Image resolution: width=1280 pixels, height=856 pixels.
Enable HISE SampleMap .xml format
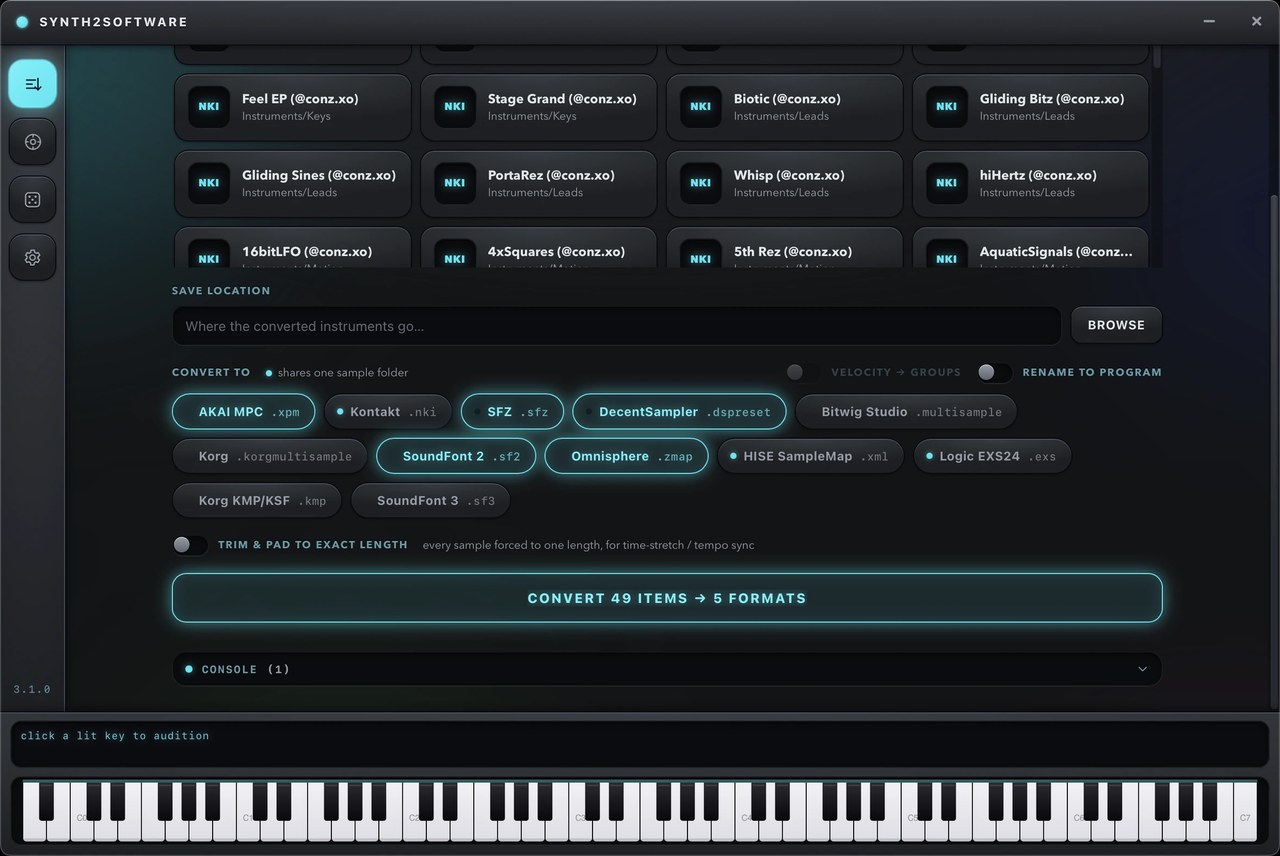click(811, 456)
